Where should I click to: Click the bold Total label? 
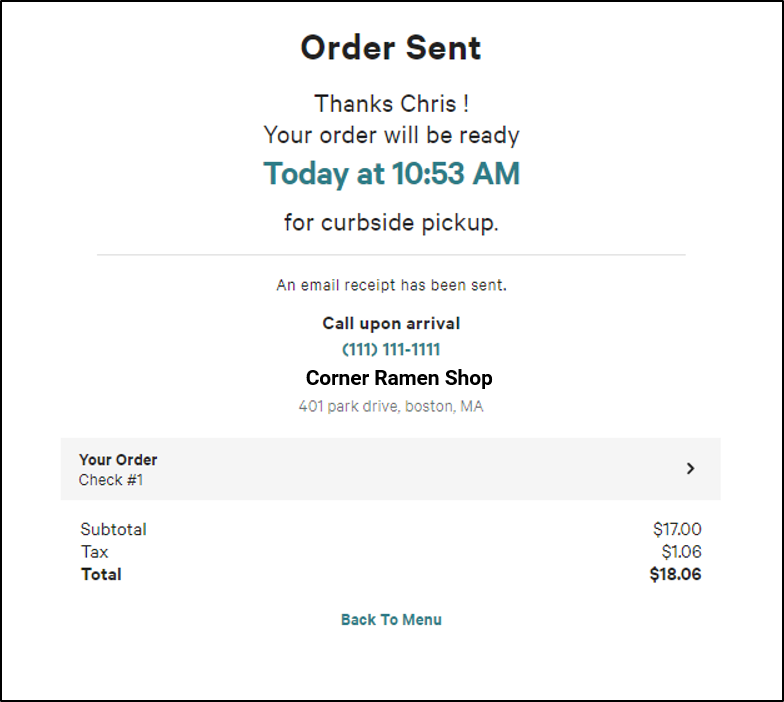tap(102, 574)
